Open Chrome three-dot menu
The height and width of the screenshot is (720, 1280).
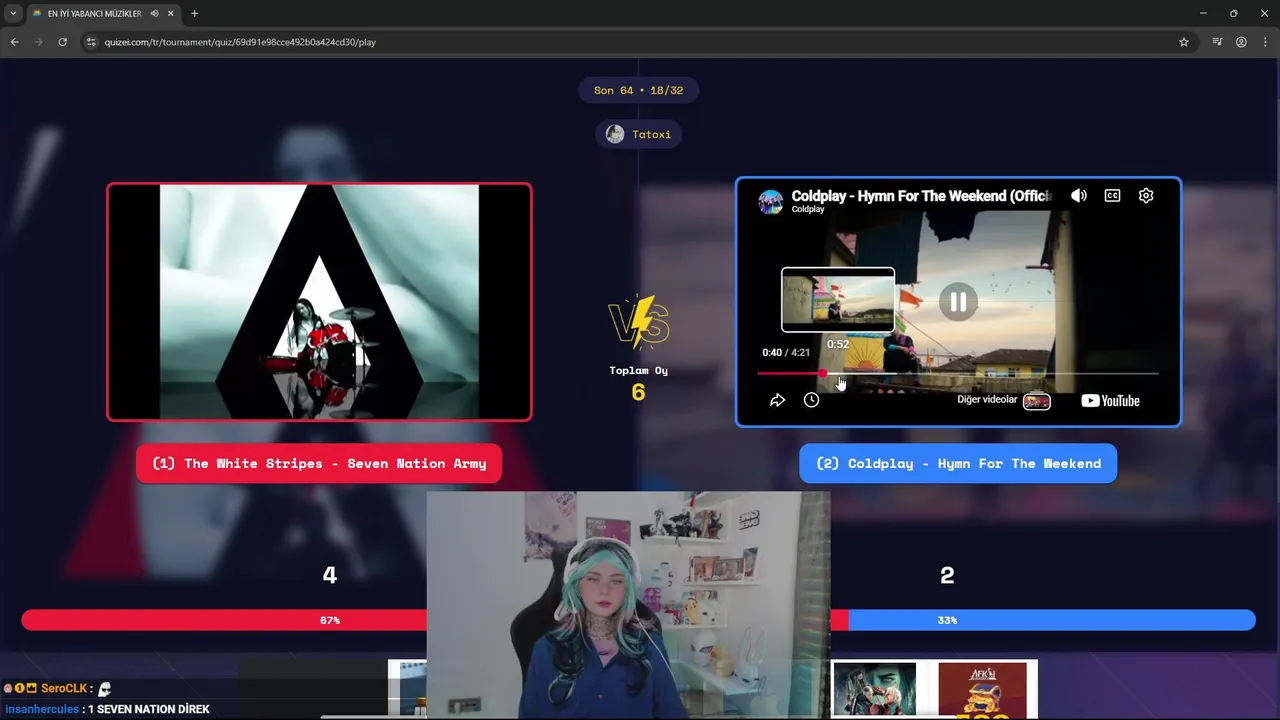1265,42
